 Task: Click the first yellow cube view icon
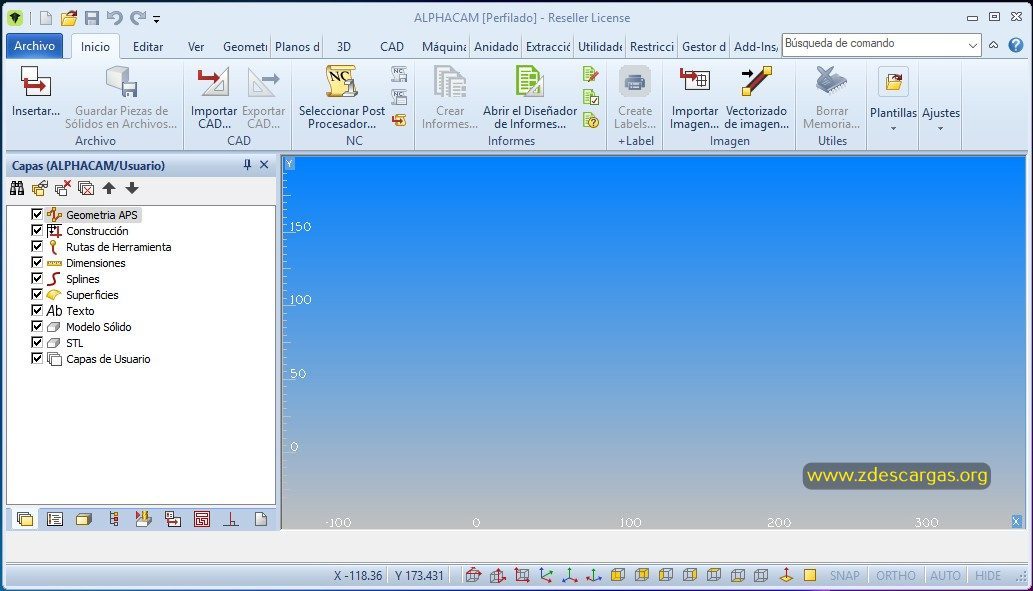click(617, 575)
